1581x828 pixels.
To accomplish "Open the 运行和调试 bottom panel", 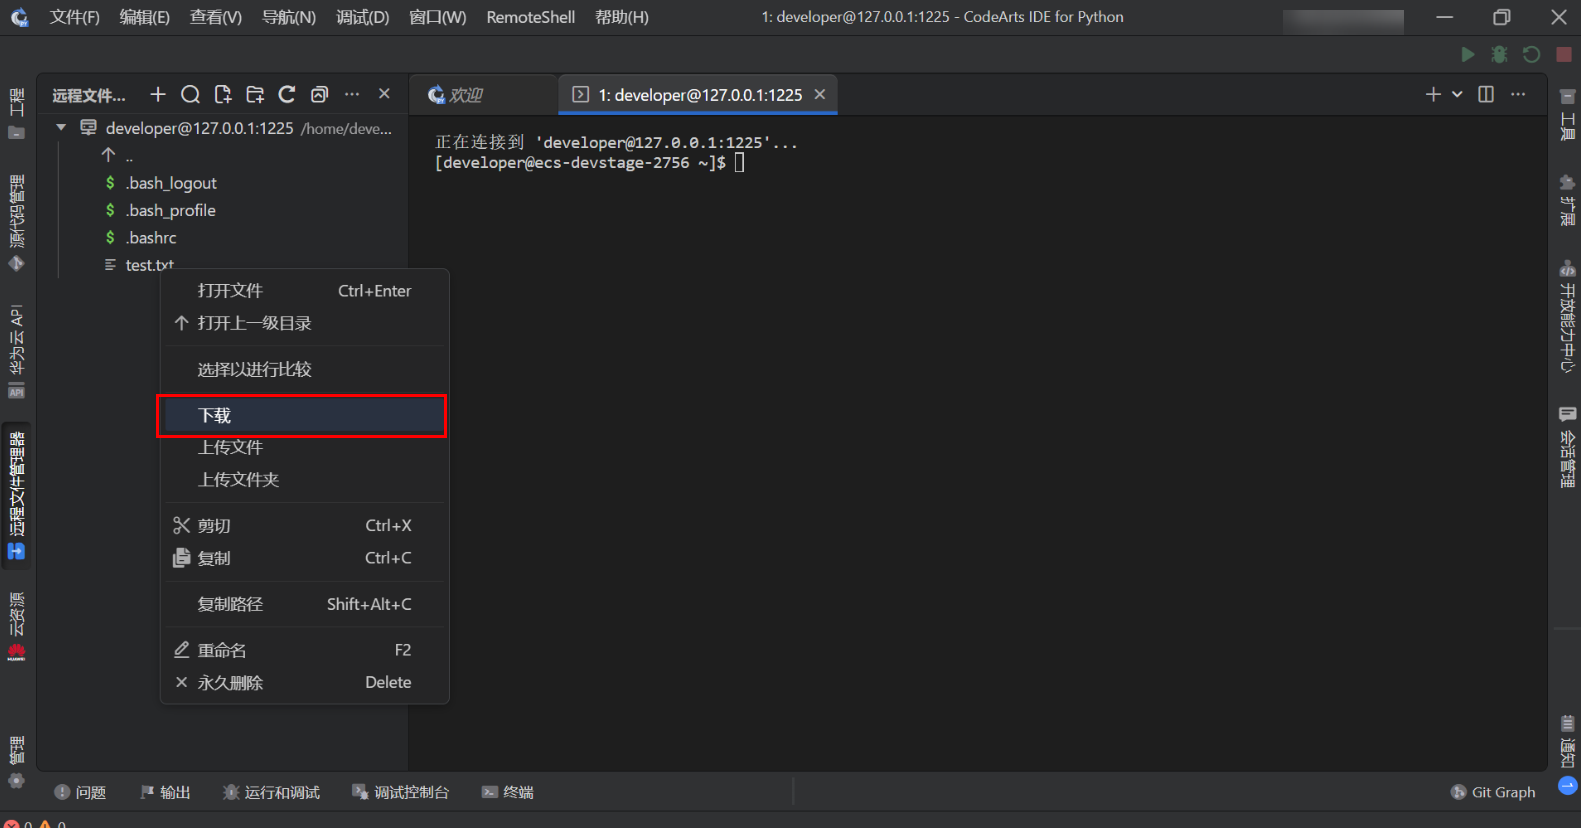I will (x=271, y=792).
